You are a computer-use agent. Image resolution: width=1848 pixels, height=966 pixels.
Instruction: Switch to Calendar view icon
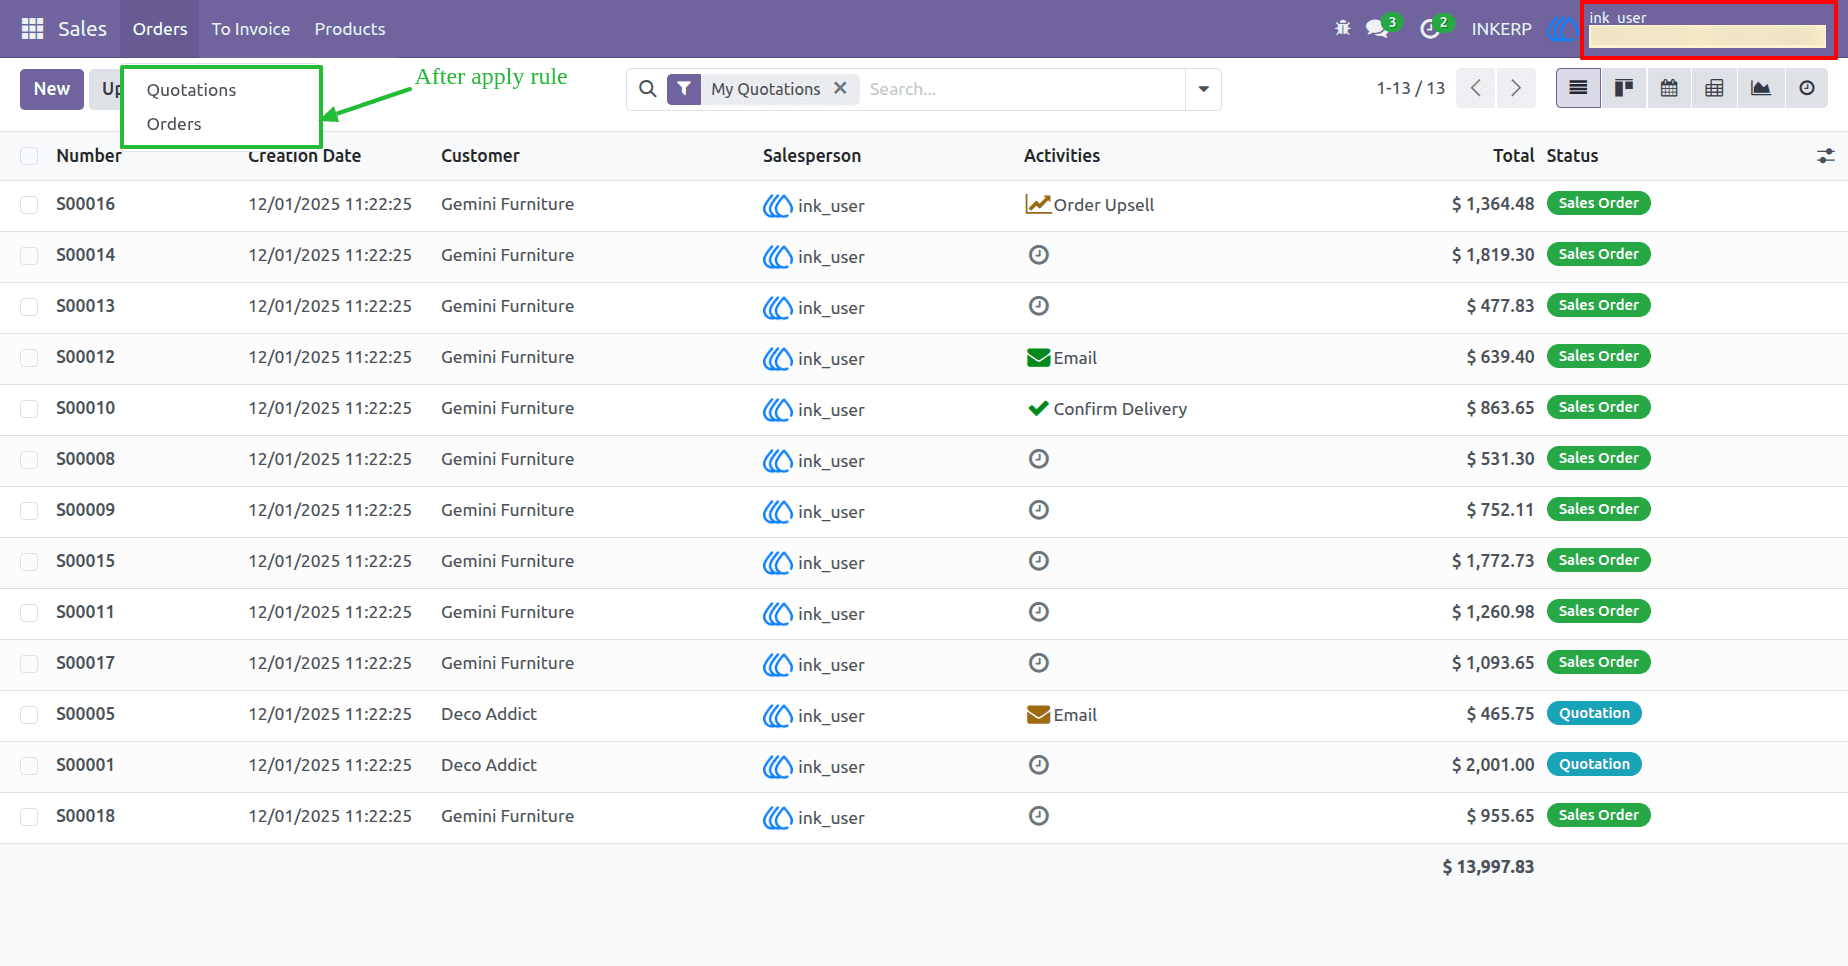pos(1669,88)
